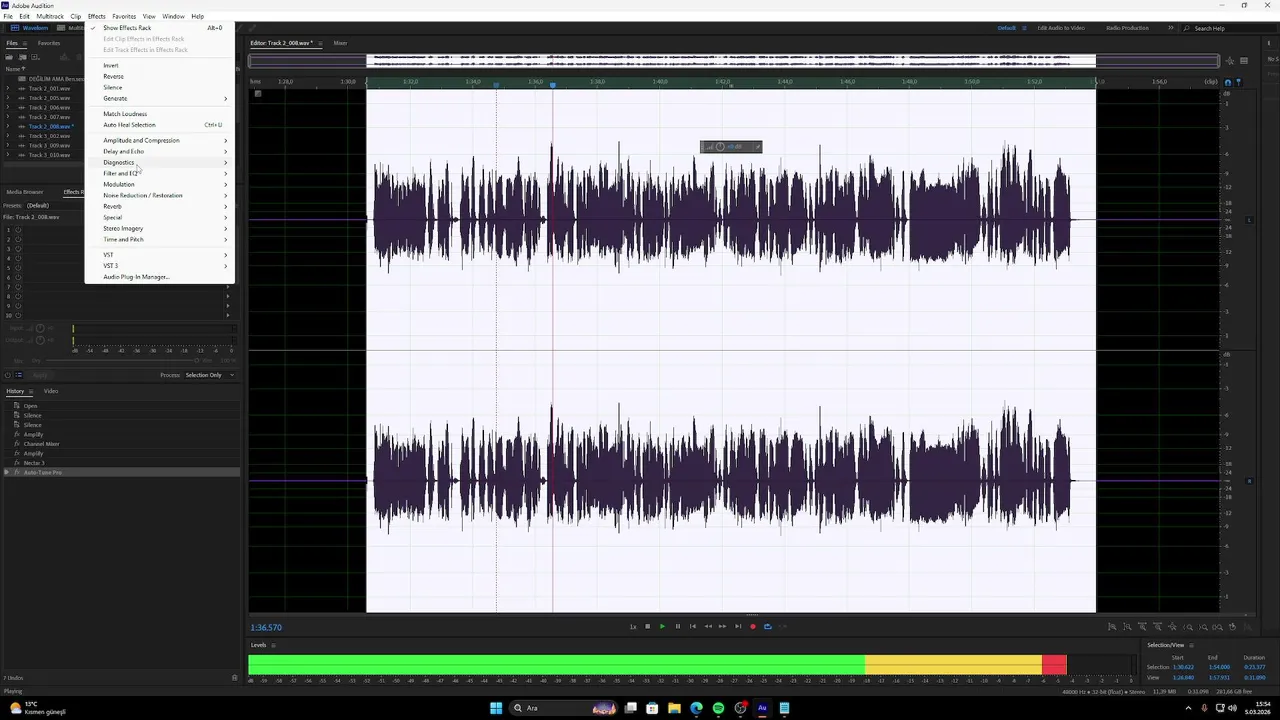The width and height of the screenshot is (1280, 720).
Task: Toggle Loop Playback icon
Action: click(x=767, y=627)
